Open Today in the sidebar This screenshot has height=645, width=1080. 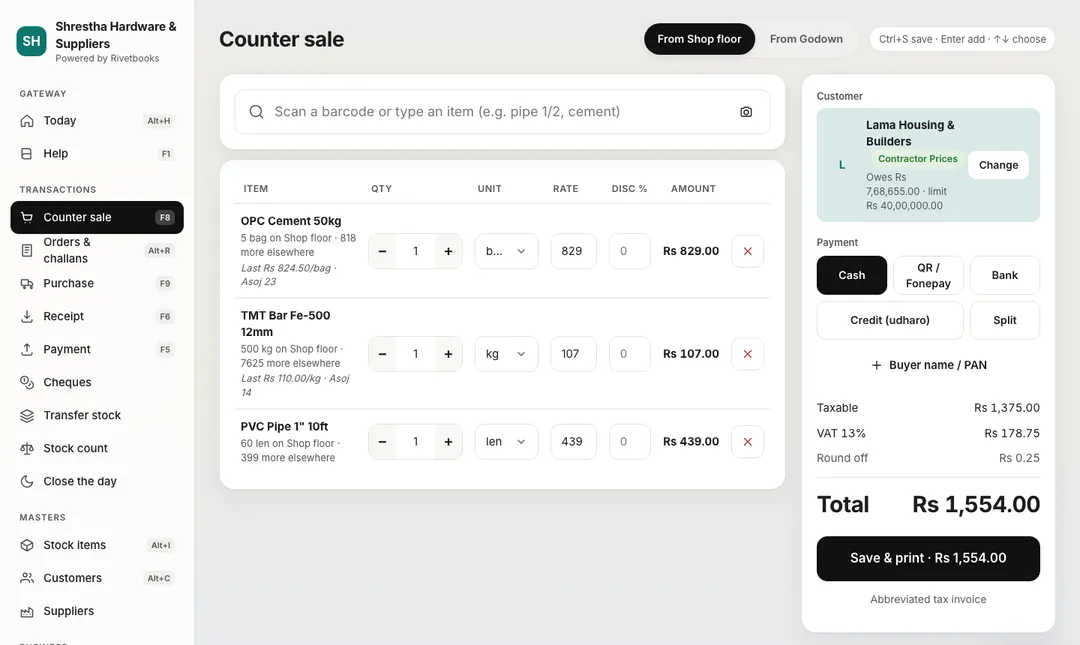(x=97, y=121)
